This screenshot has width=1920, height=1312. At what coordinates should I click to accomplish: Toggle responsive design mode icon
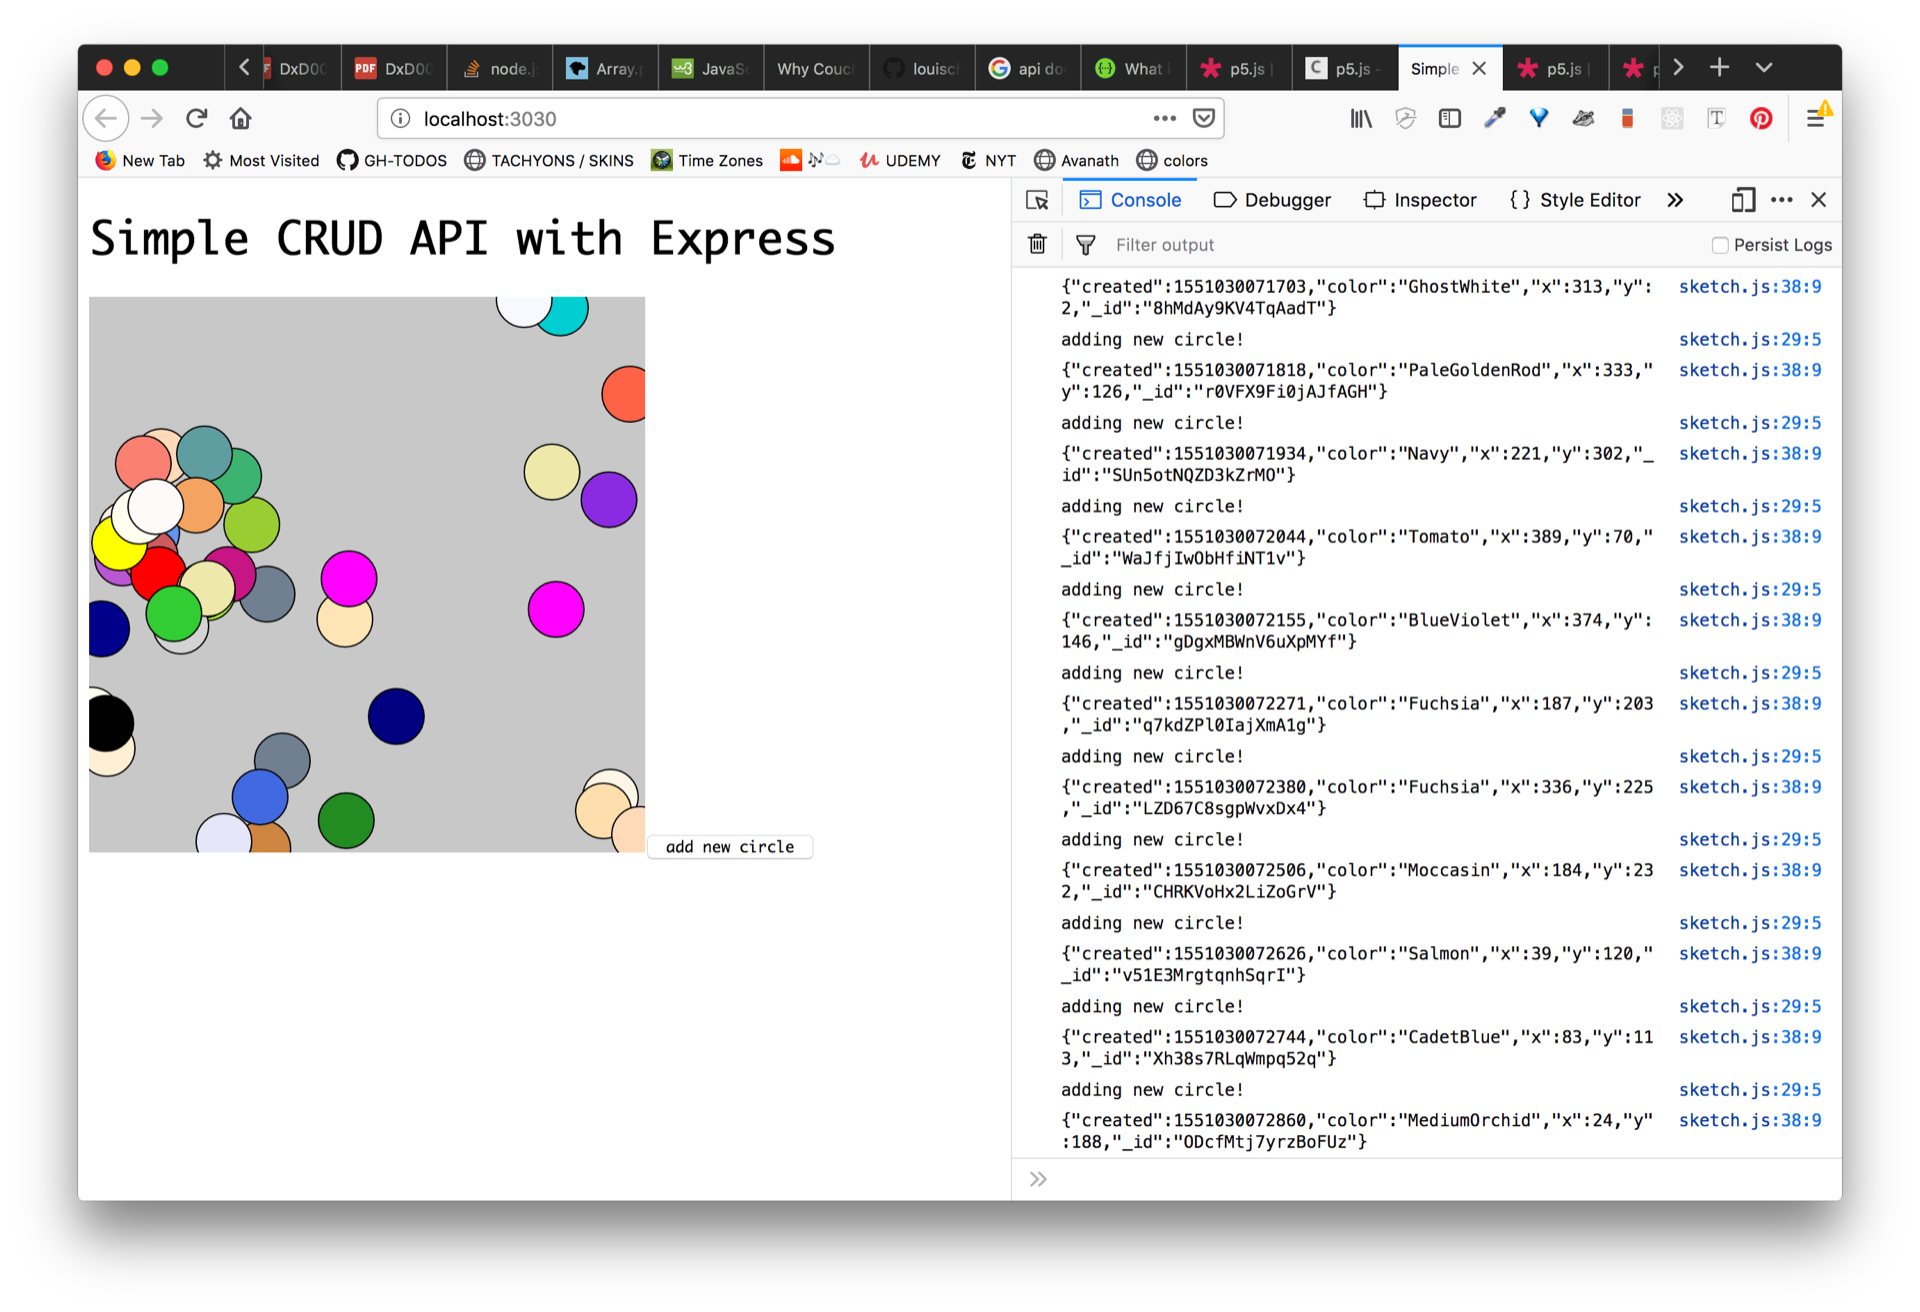(1743, 200)
